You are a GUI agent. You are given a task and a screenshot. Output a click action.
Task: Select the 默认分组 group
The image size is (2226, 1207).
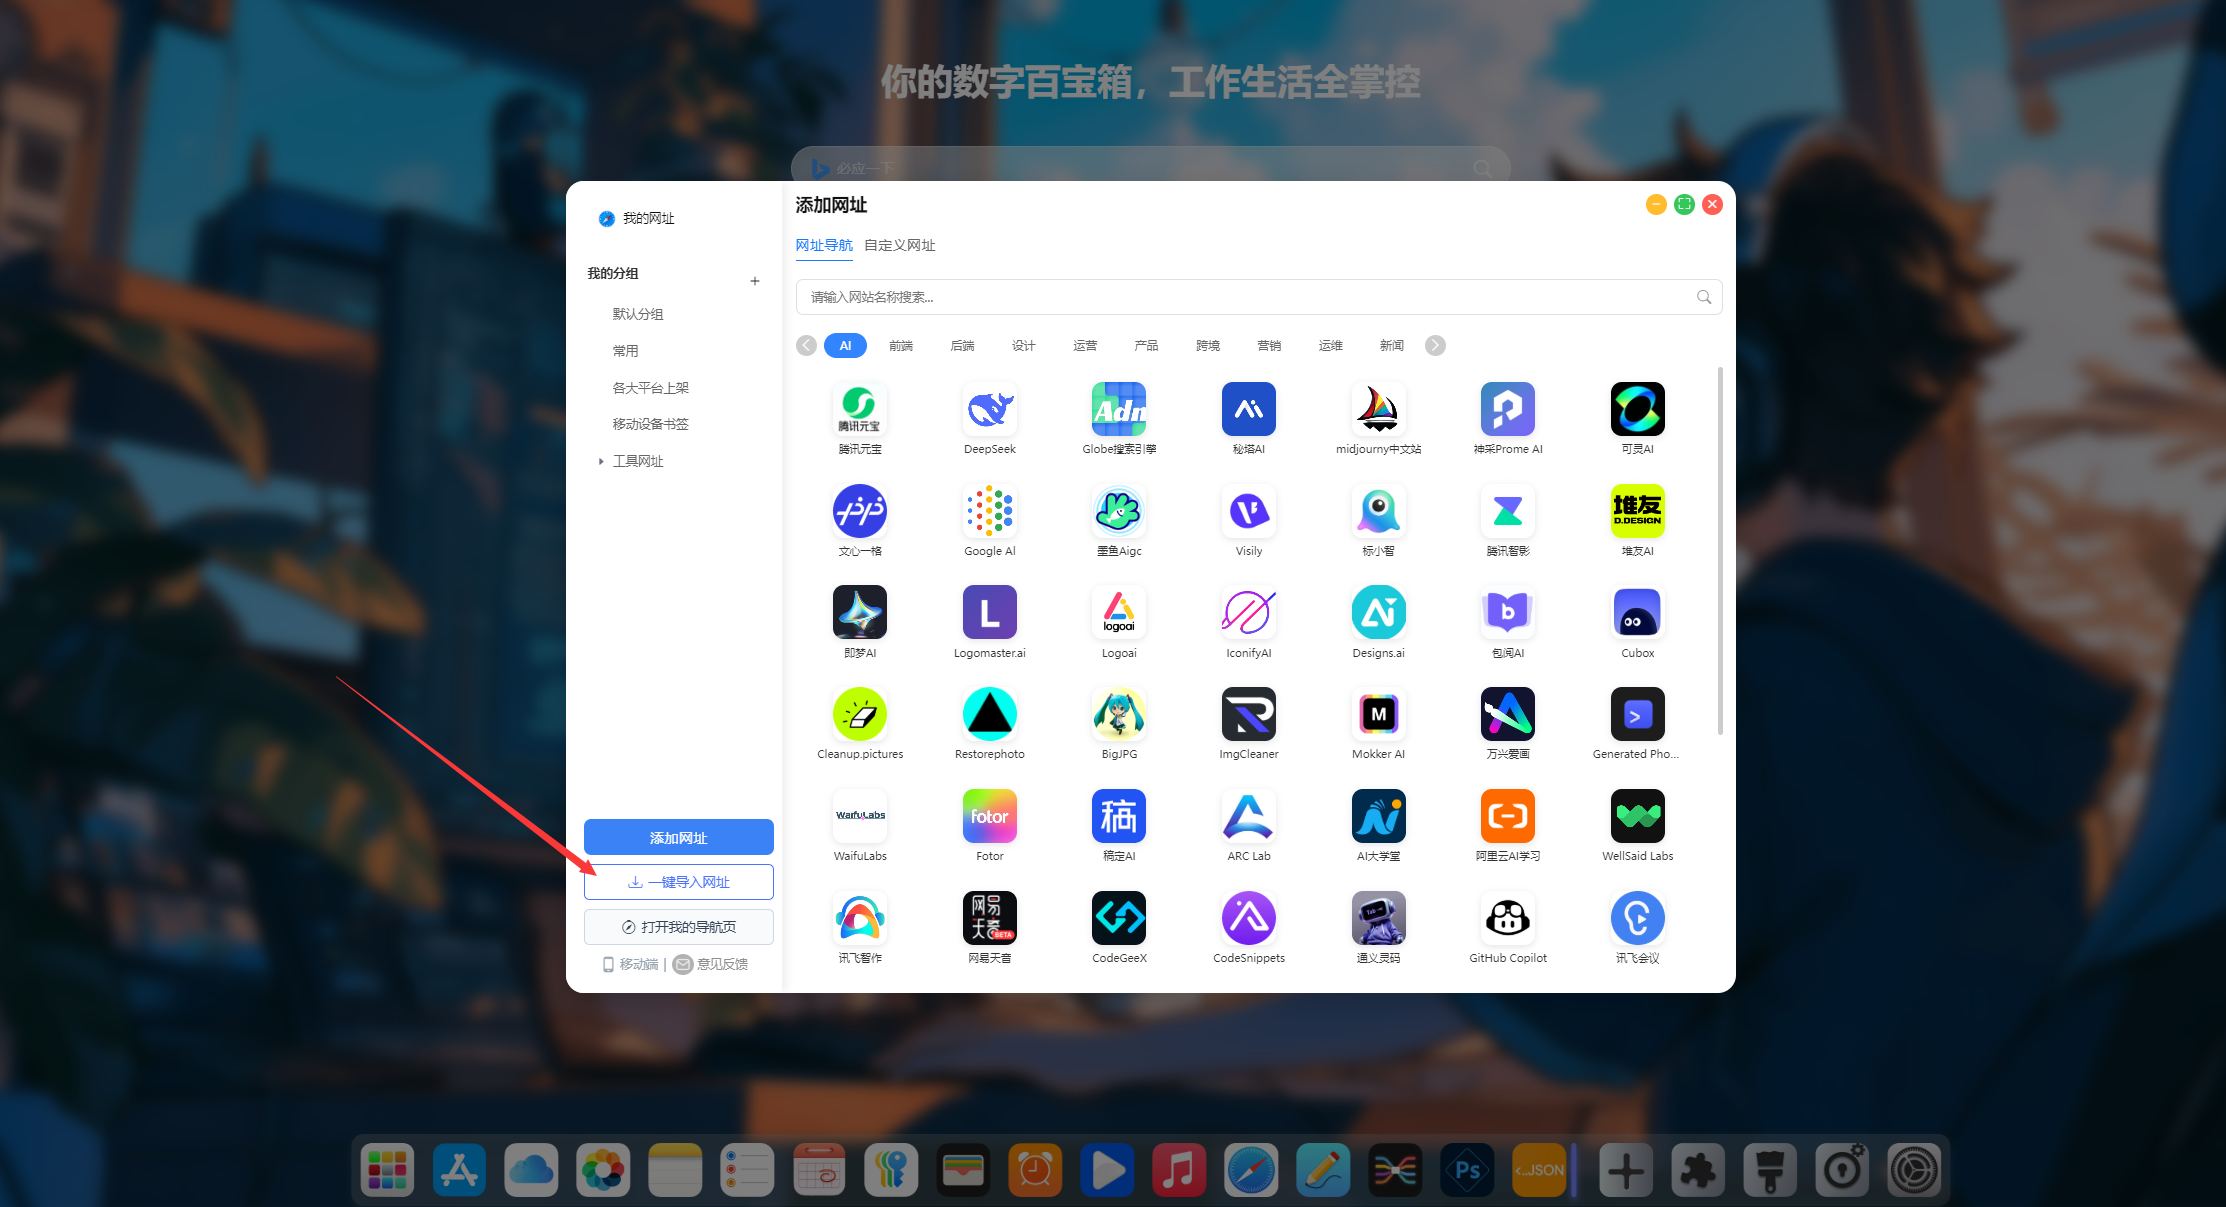[x=638, y=314]
